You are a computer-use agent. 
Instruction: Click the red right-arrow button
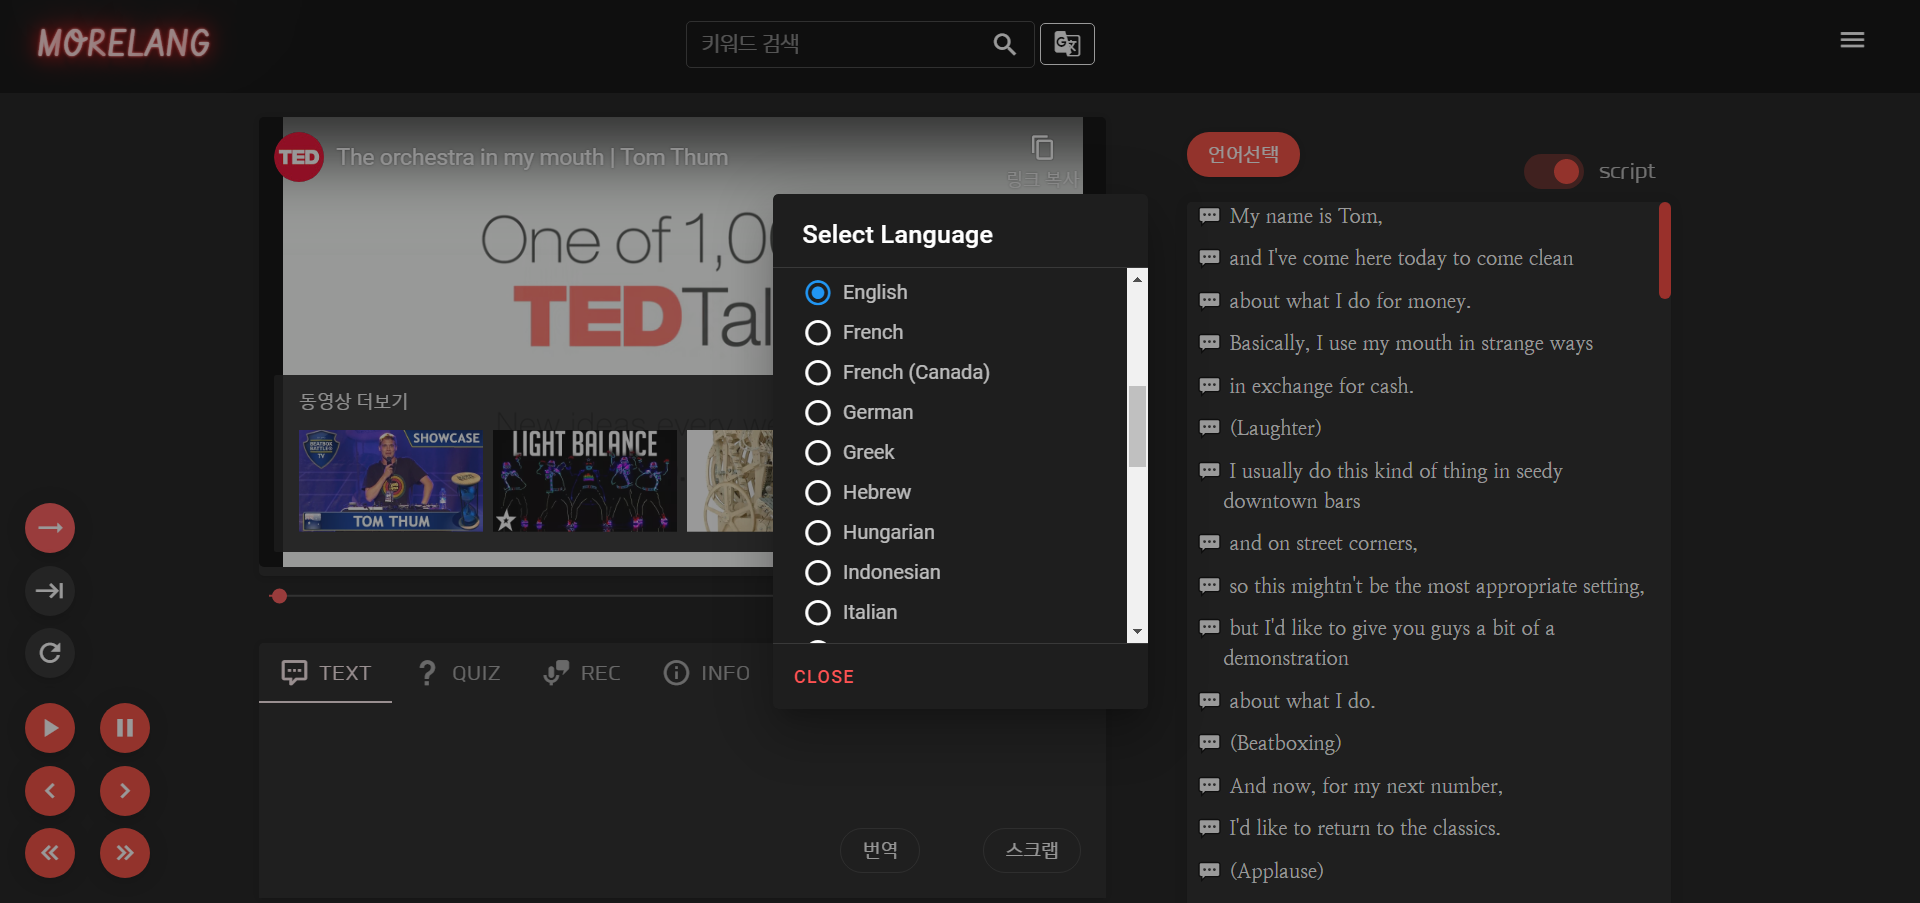tap(50, 528)
